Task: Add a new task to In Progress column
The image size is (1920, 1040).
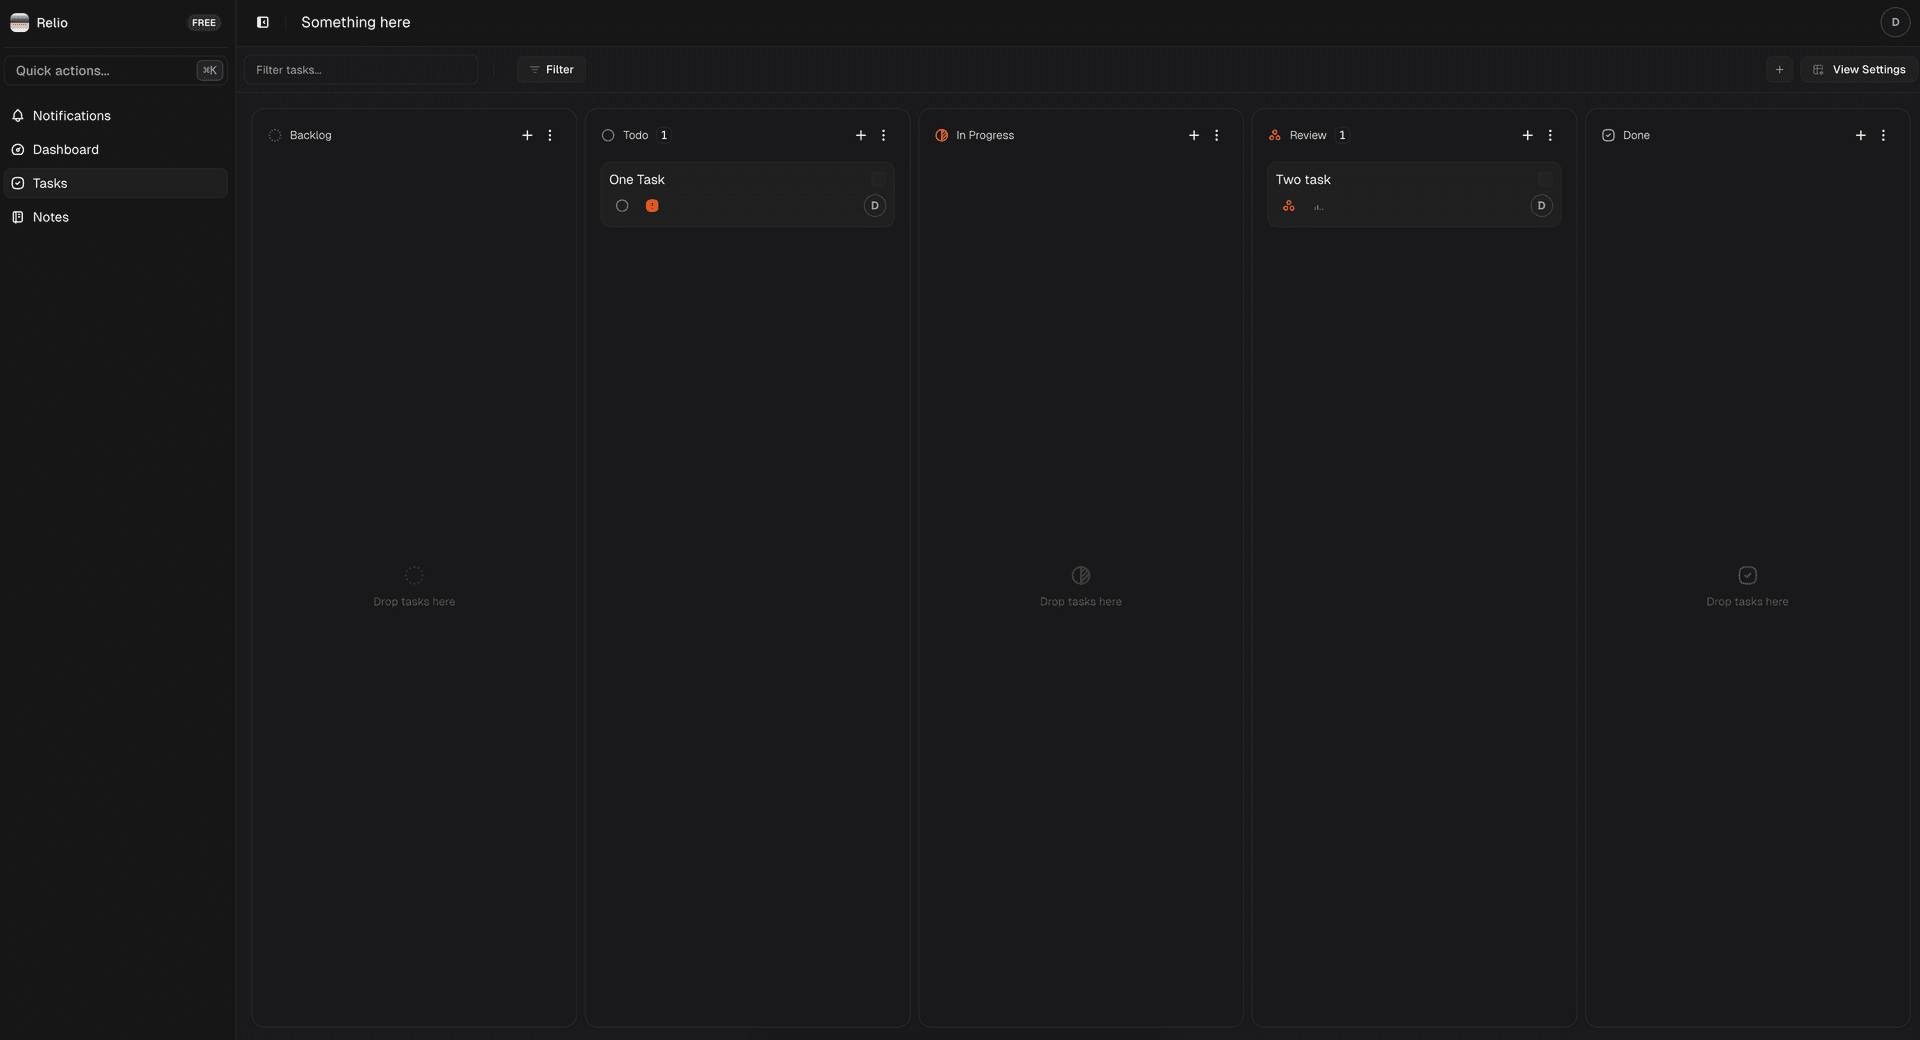Action: pos(1193,135)
